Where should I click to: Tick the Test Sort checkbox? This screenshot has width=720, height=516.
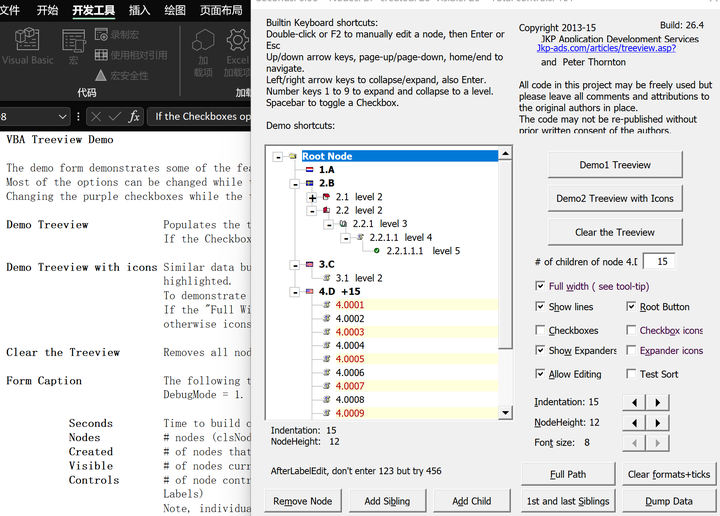tap(631, 374)
